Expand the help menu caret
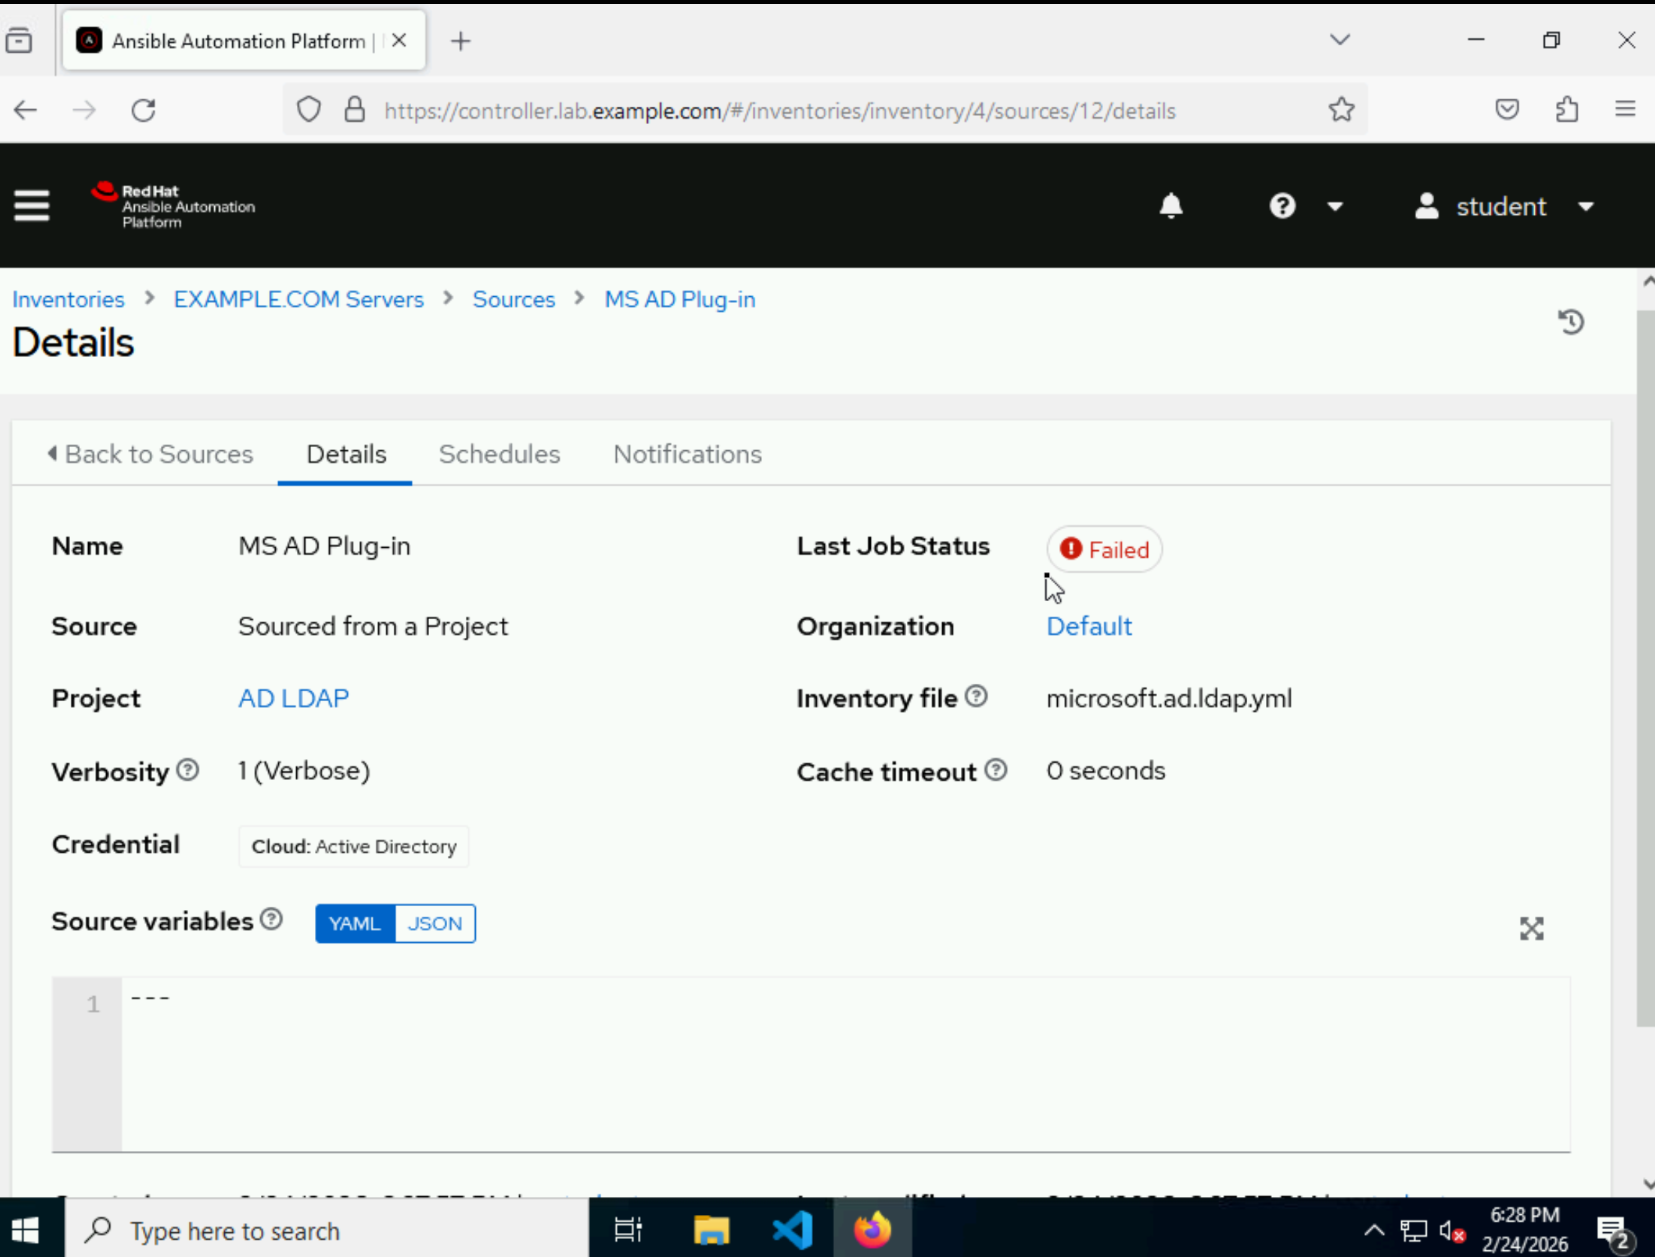 pyautogui.click(x=1335, y=206)
